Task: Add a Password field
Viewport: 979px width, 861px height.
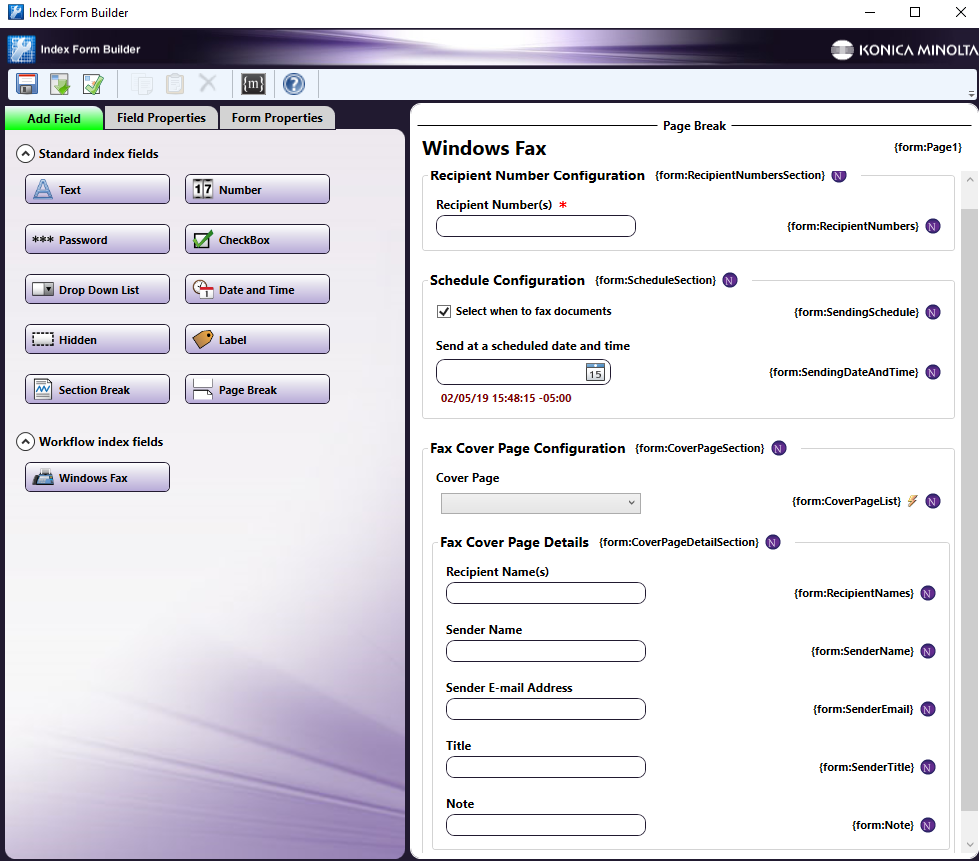Action: click(97, 239)
